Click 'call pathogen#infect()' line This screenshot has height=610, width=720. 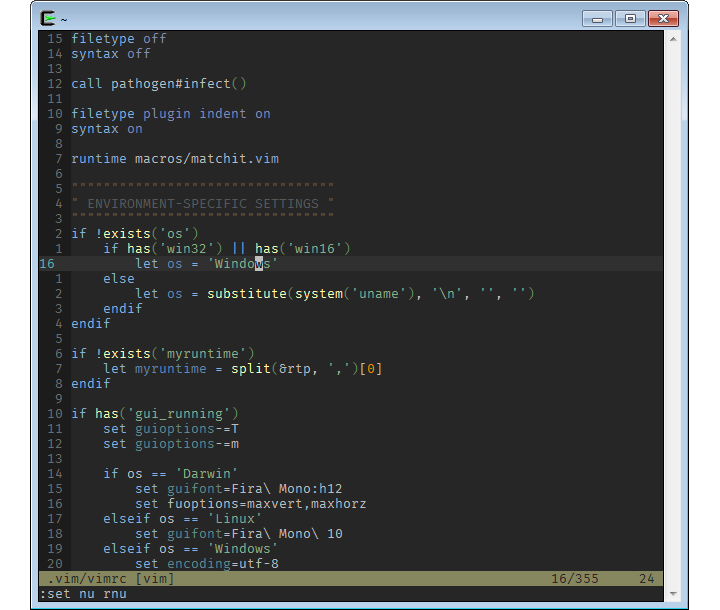click(x=159, y=84)
